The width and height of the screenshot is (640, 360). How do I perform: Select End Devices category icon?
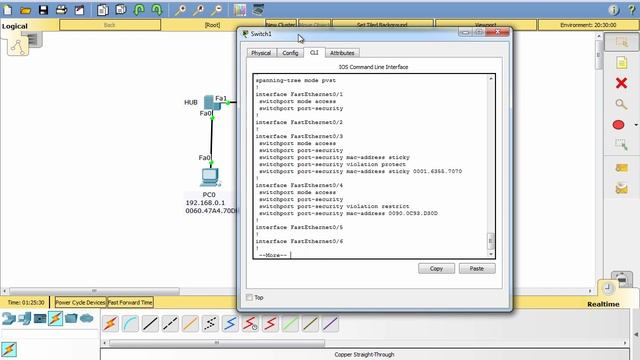[x=24, y=318]
